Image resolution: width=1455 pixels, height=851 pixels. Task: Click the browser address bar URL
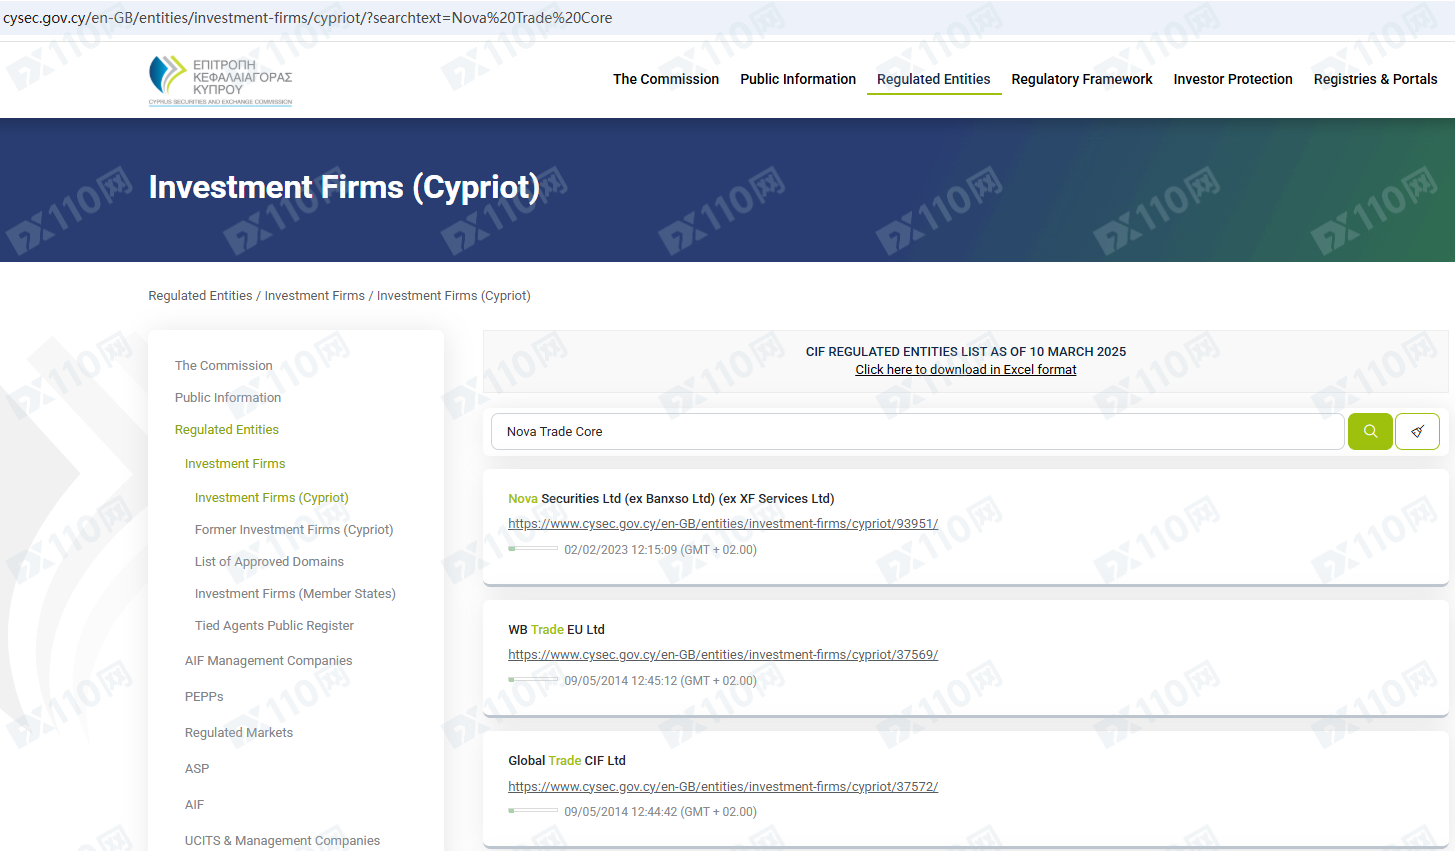(308, 18)
